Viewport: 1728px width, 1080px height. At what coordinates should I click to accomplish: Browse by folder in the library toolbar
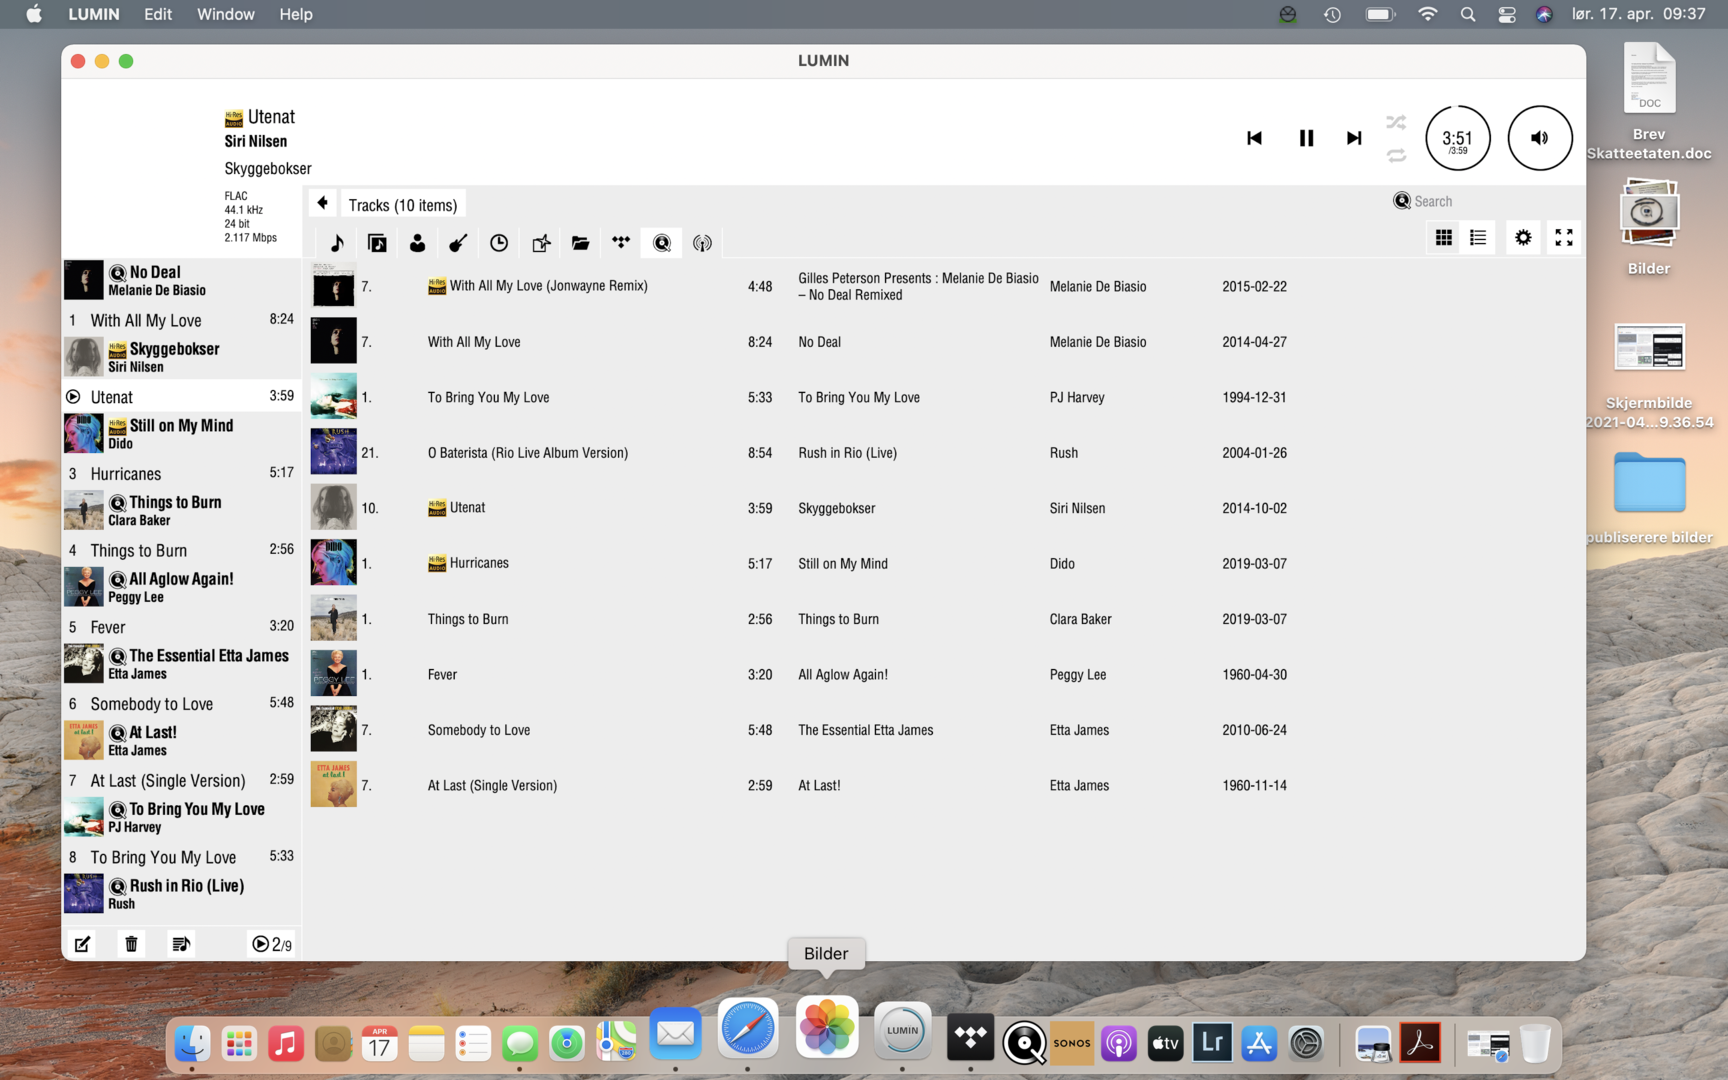coord(580,243)
